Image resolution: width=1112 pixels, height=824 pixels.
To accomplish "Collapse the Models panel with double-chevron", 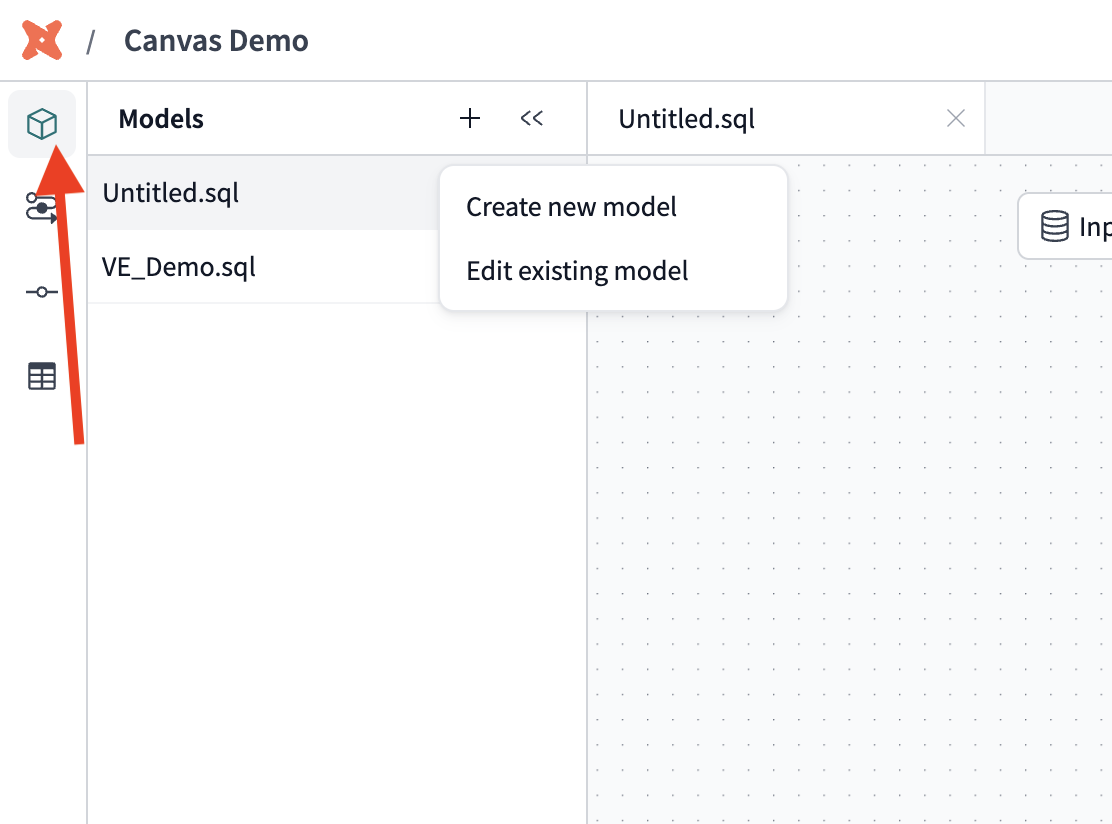I will pyautogui.click(x=531, y=118).
